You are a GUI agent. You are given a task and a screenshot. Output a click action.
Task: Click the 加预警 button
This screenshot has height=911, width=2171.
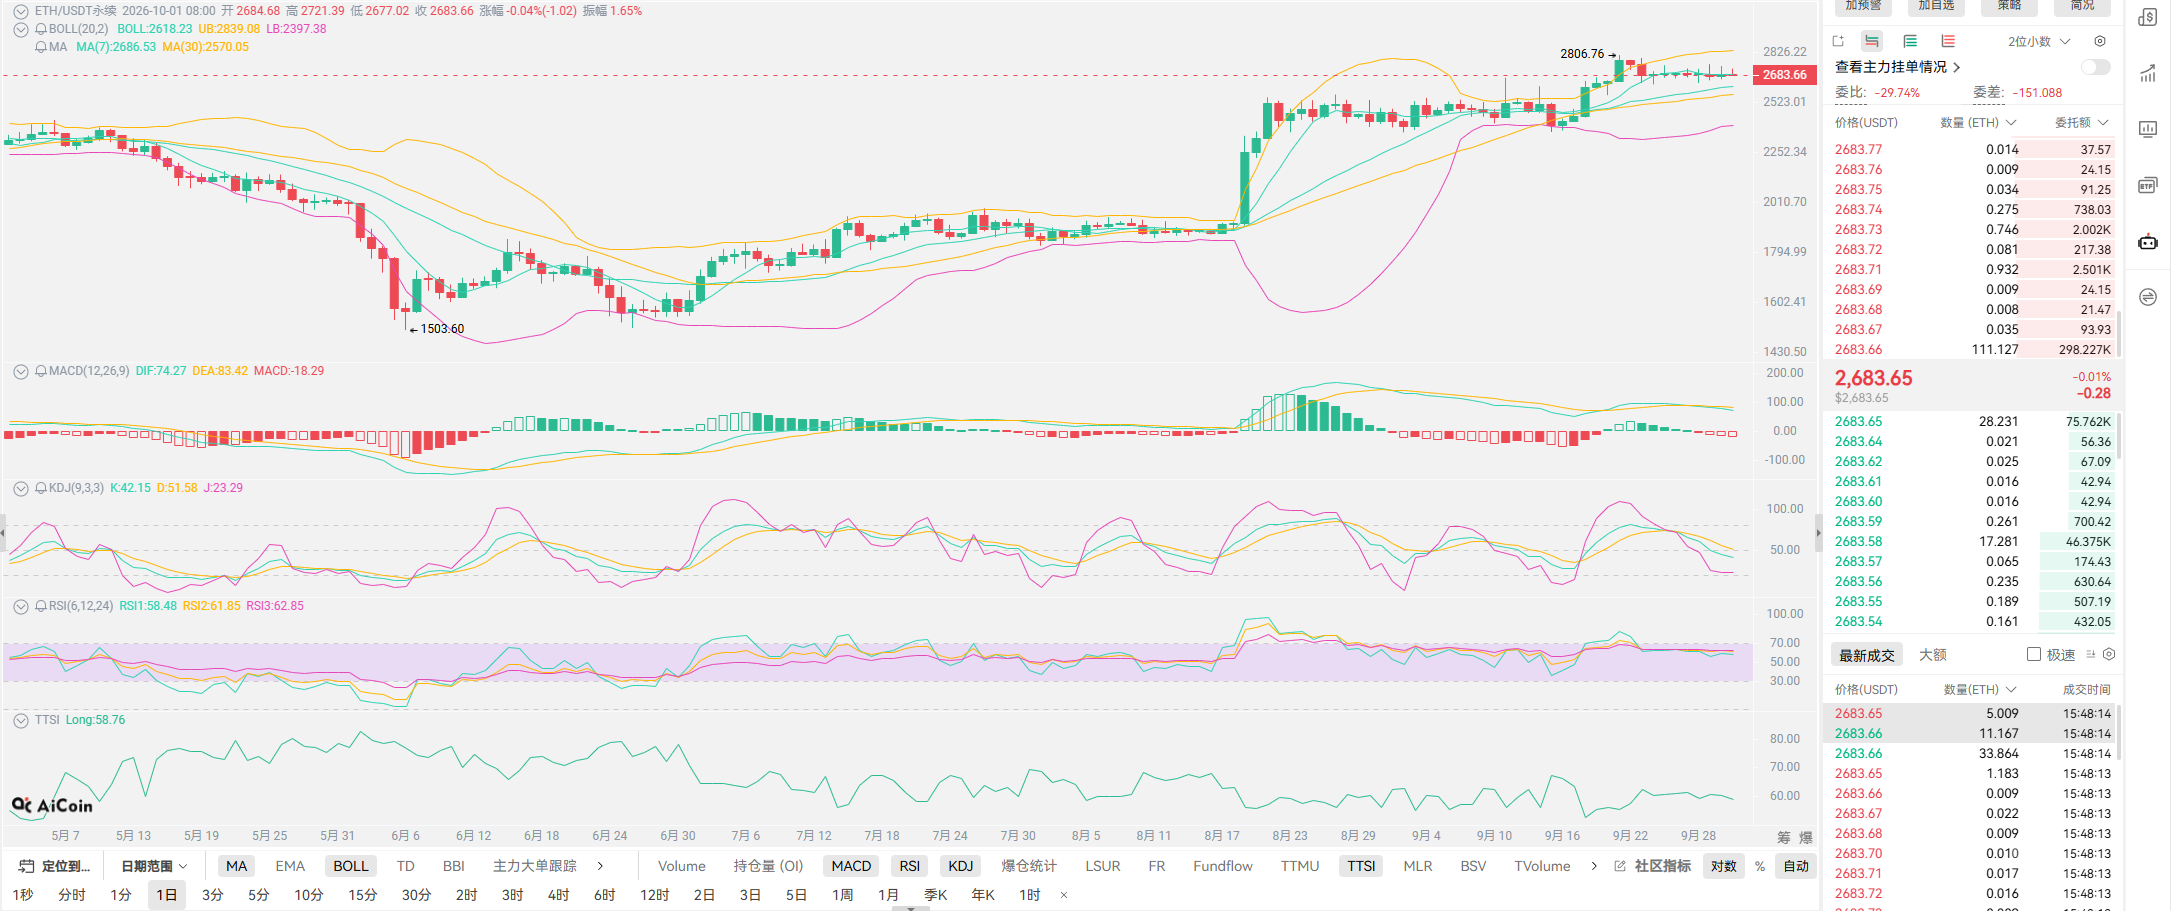click(1863, 6)
